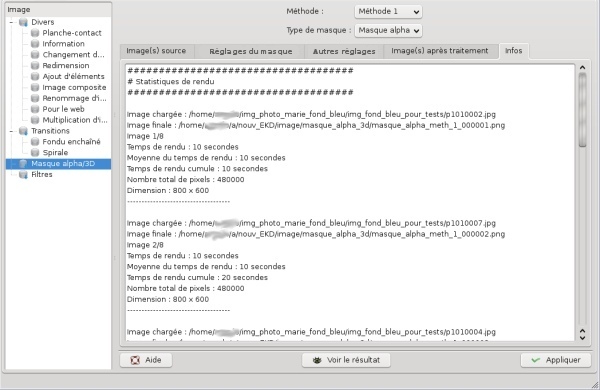This screenshot has width=600, height=390.
Task: Select Image composite in the tree
Action: coord(74,87)
